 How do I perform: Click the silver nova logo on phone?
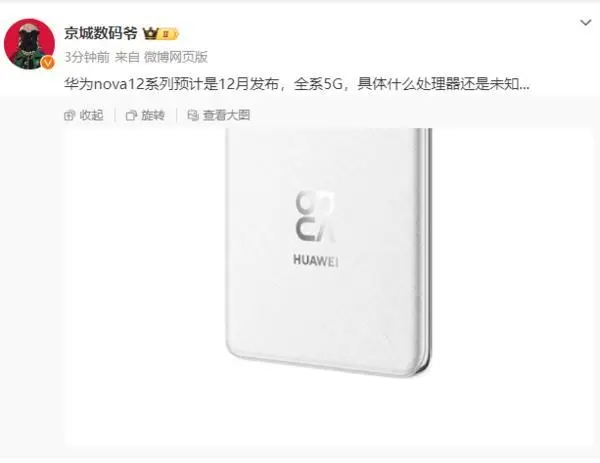(x=316, y=216)
